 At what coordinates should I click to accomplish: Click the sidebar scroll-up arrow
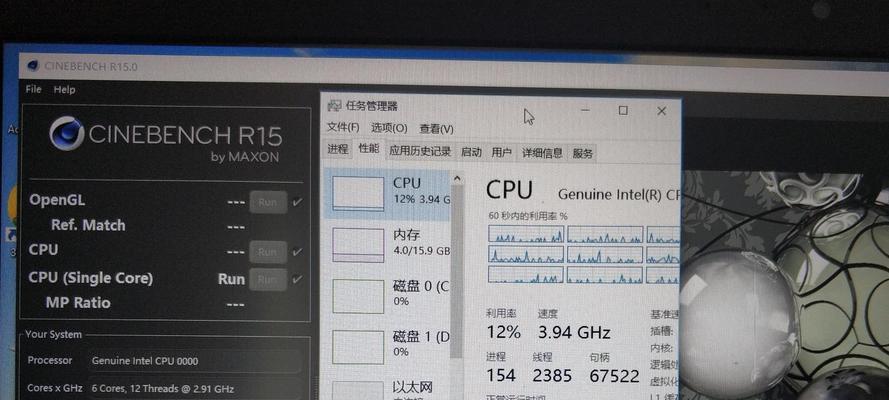point(458,179)
